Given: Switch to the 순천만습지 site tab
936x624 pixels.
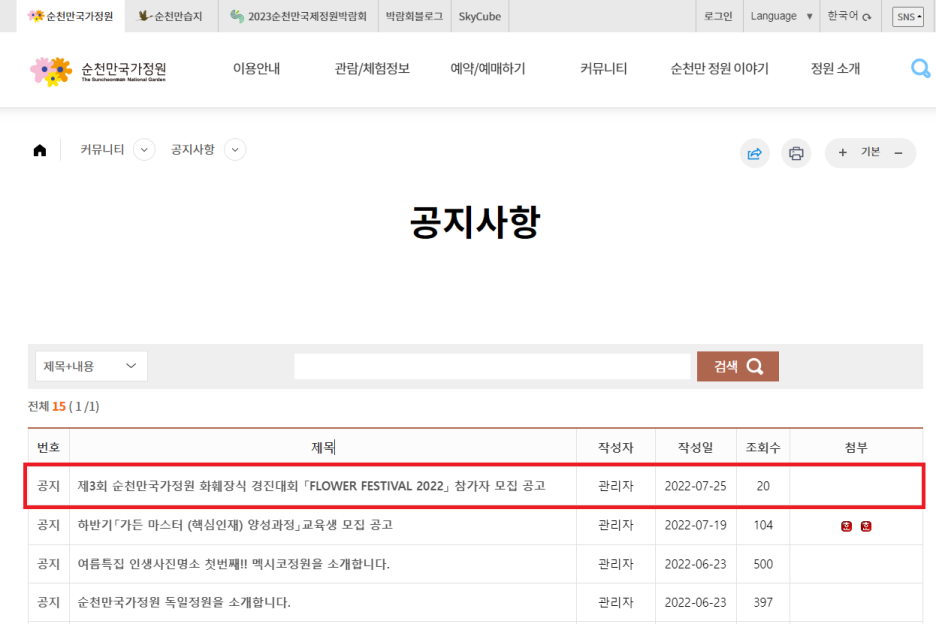Looking at the screenshot, I should [x=171, y=16].
